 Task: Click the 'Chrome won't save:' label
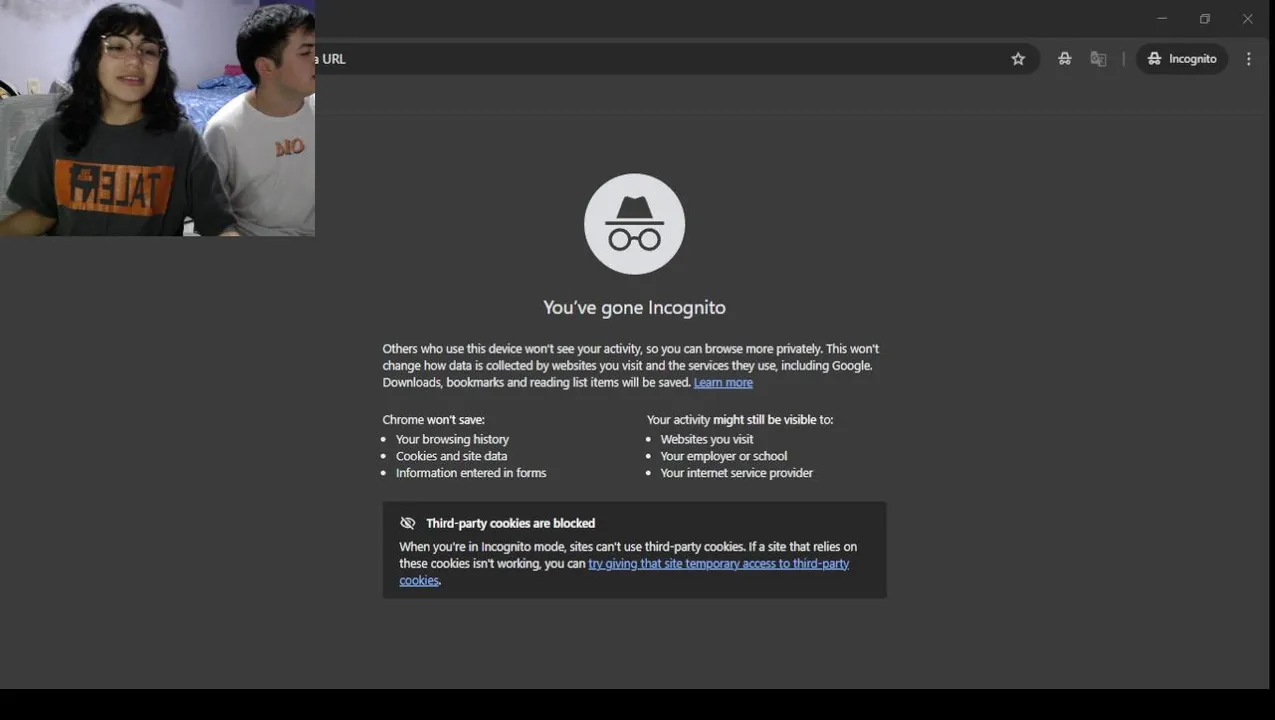[x=433, y=420]
